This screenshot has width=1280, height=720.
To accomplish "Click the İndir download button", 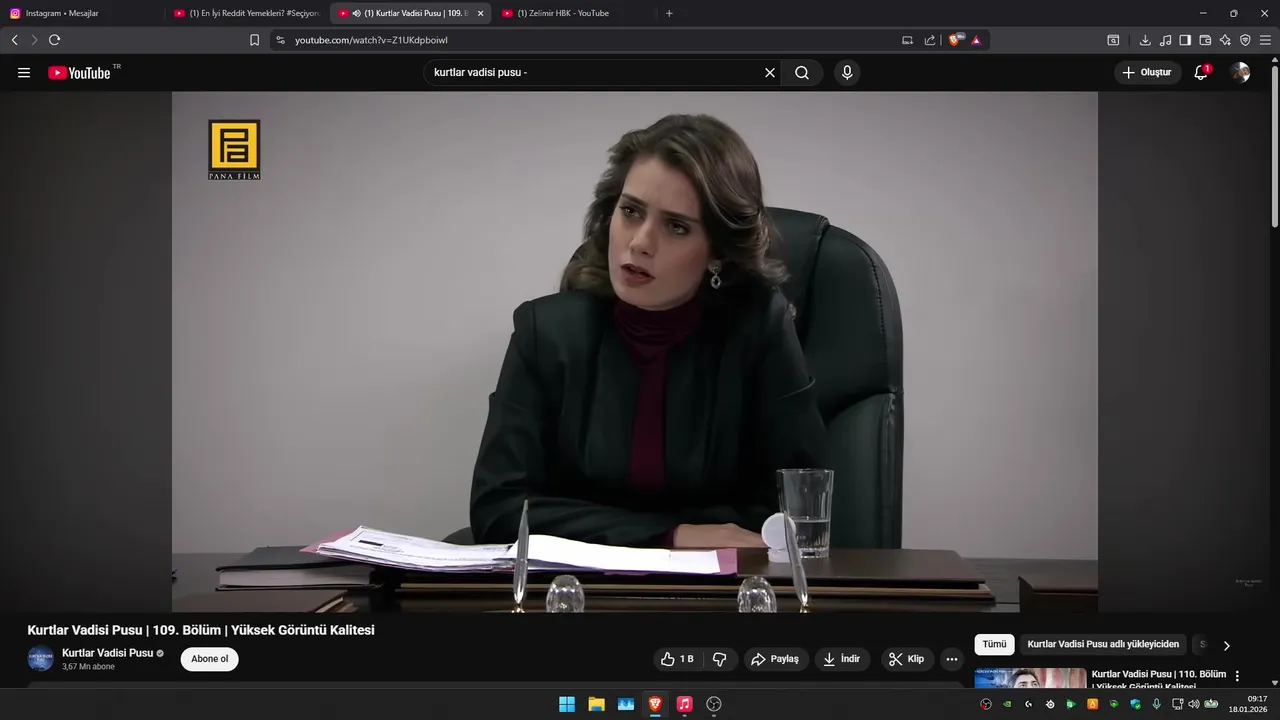I will [842, 659].
